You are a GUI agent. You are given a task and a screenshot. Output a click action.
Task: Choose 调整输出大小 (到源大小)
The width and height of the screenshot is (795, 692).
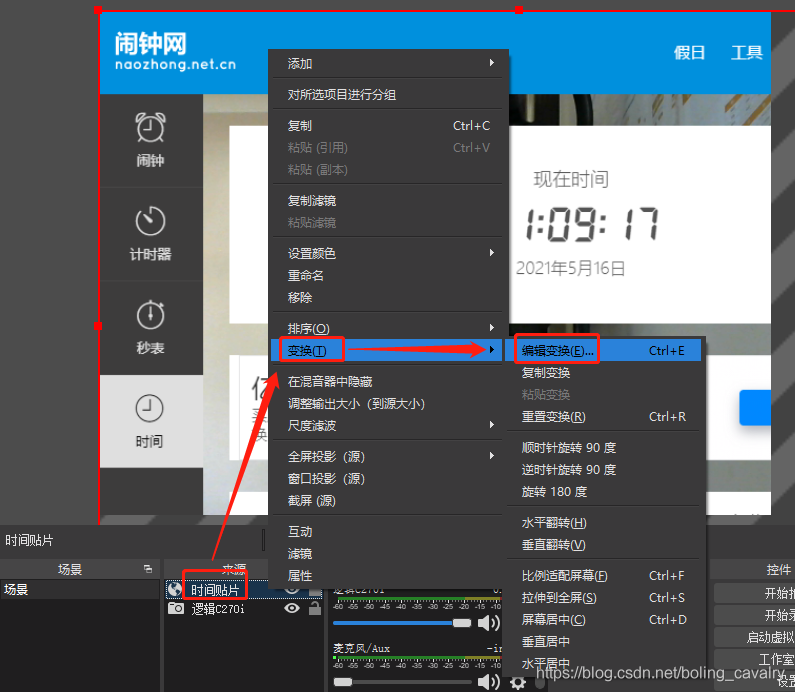[x=388, y=404]
